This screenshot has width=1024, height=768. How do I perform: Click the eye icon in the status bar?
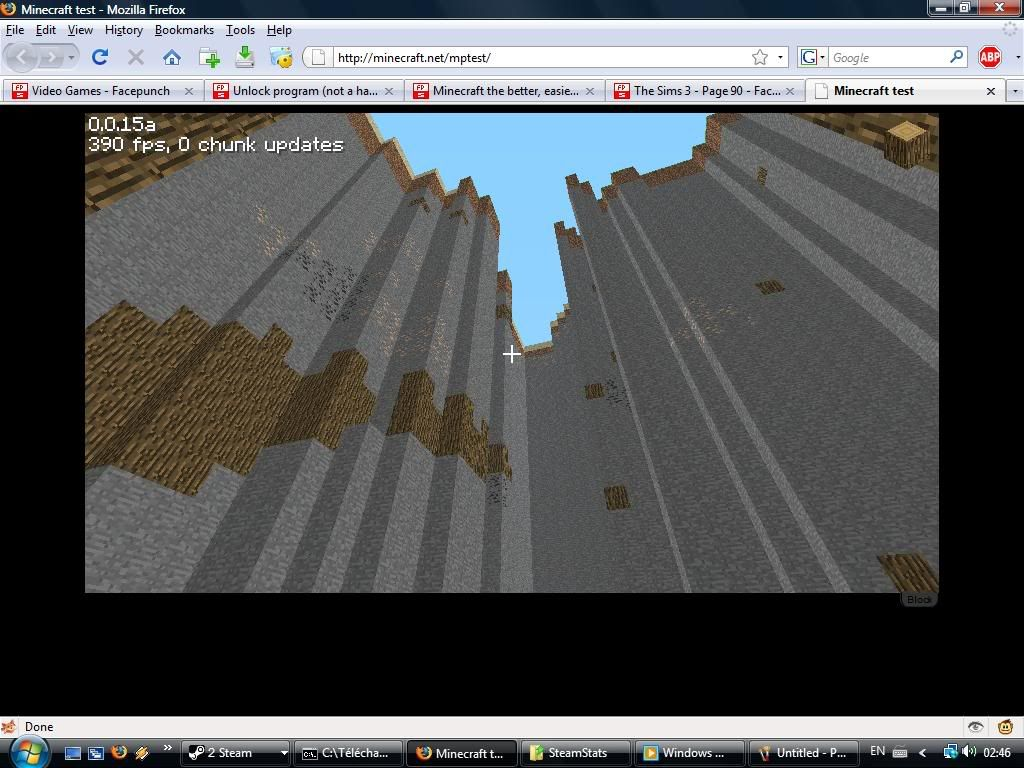976,726
